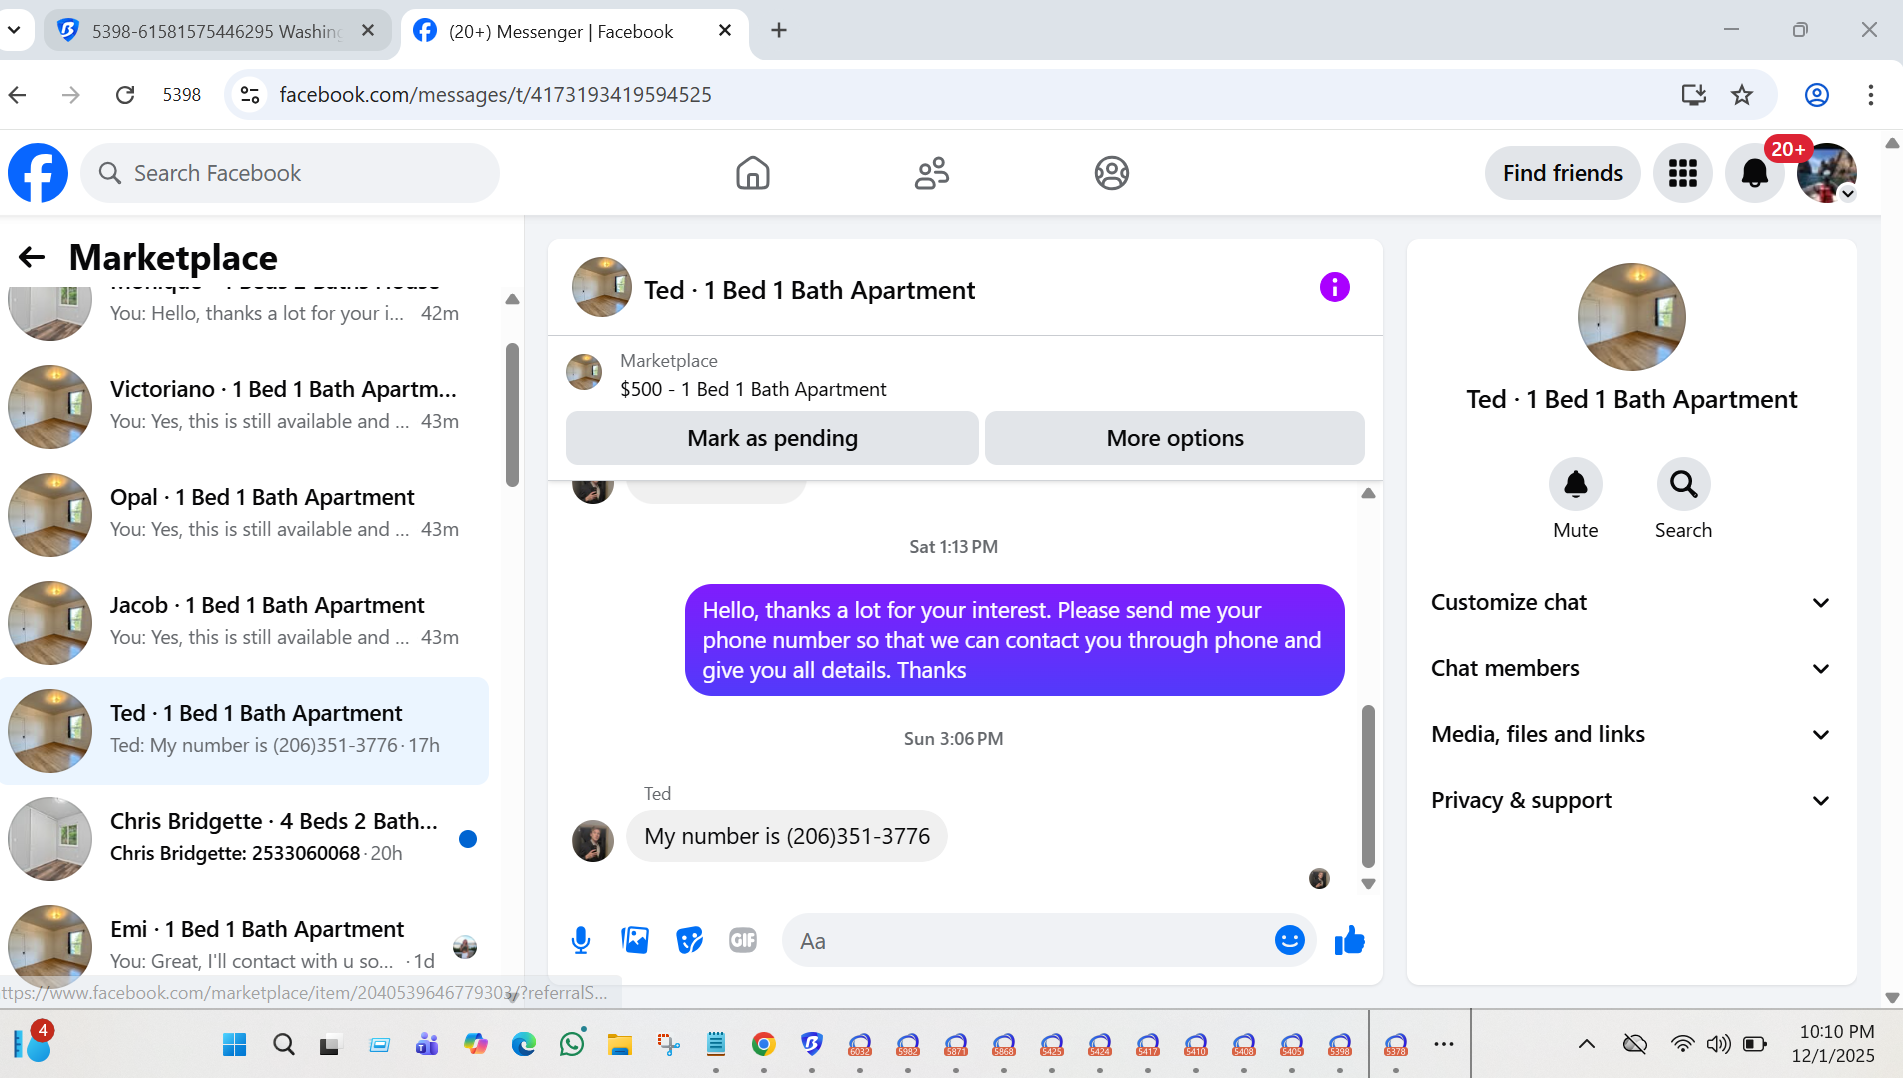Open the notifications bell
The image size is (1903, 1078).
(x=1755, y=173)
